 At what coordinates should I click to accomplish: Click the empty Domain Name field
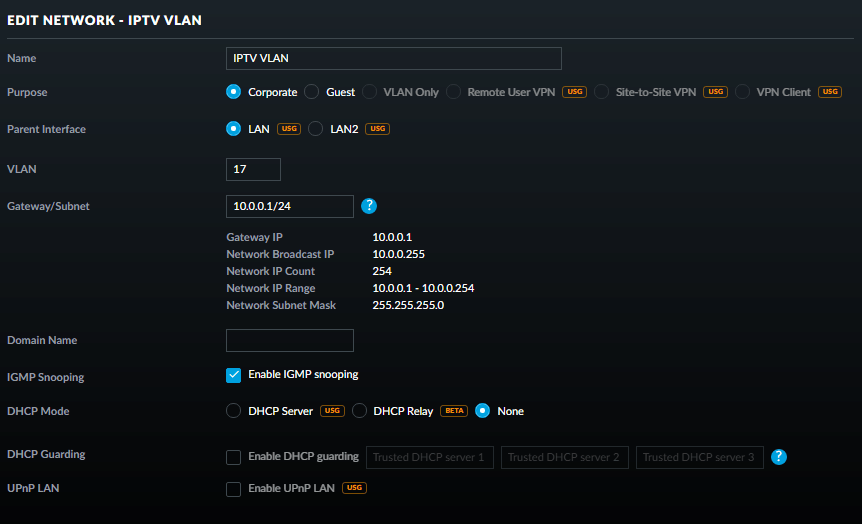coord(290,340)
